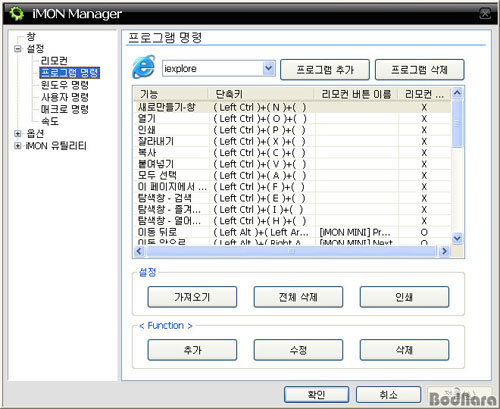The image size is (500, 409).
Task: Click the 프로그램 삭제 button
Action: click(x=419, y=70)
